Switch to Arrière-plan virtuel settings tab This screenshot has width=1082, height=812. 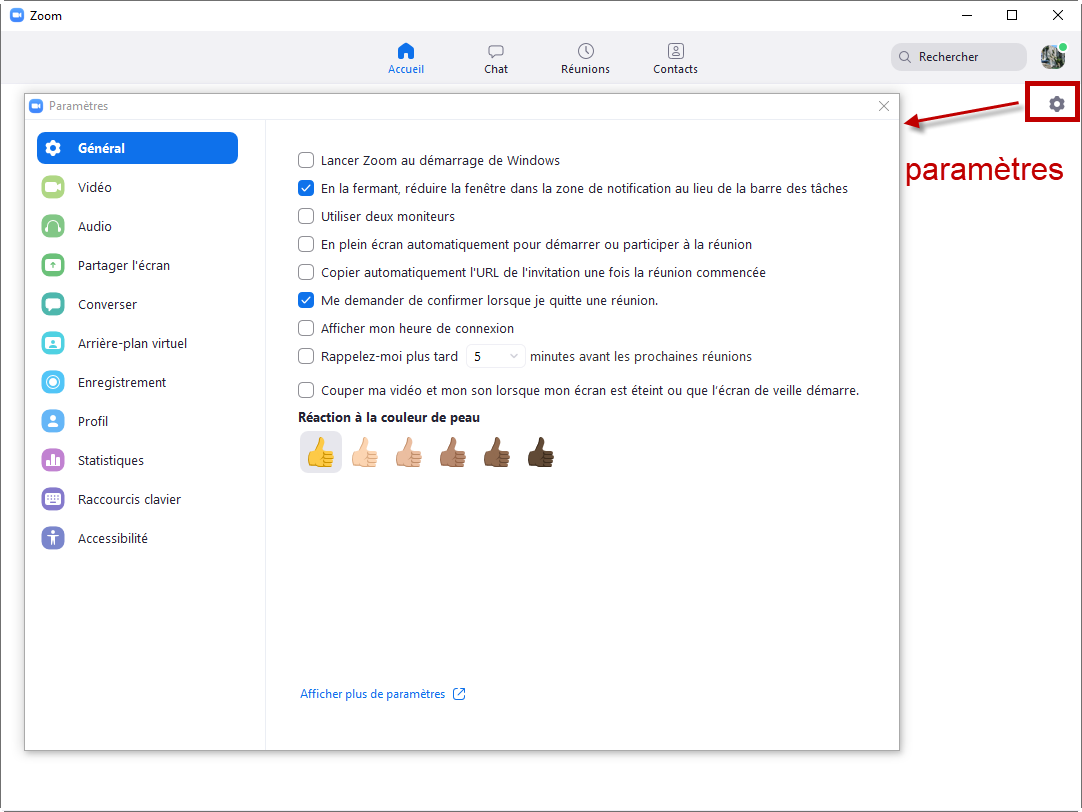[x=132, y=343]
